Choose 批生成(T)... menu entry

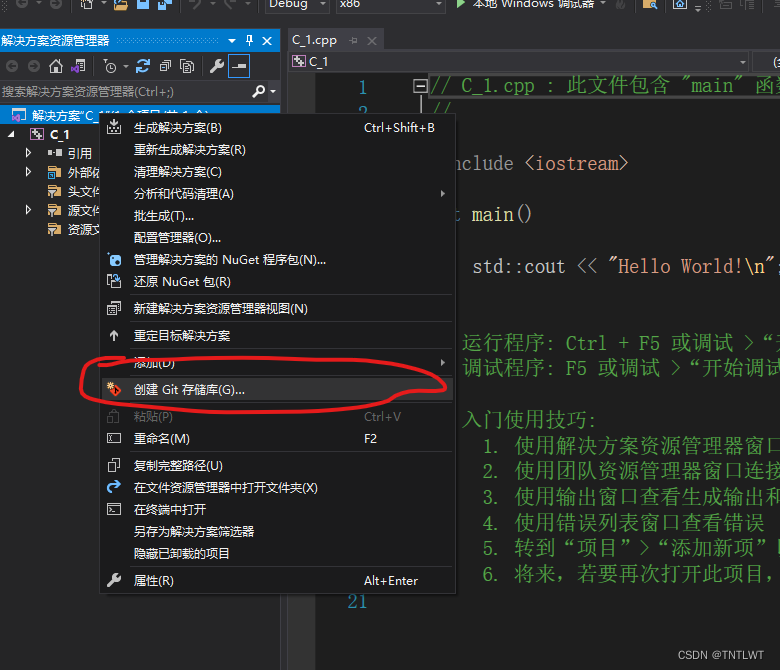[x=278, y=215]
